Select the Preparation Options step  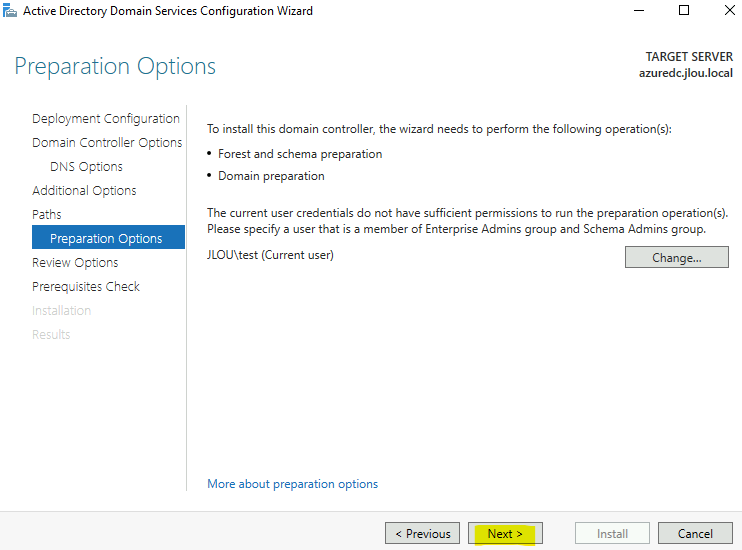pyautogui.click(x=108, y=237)
